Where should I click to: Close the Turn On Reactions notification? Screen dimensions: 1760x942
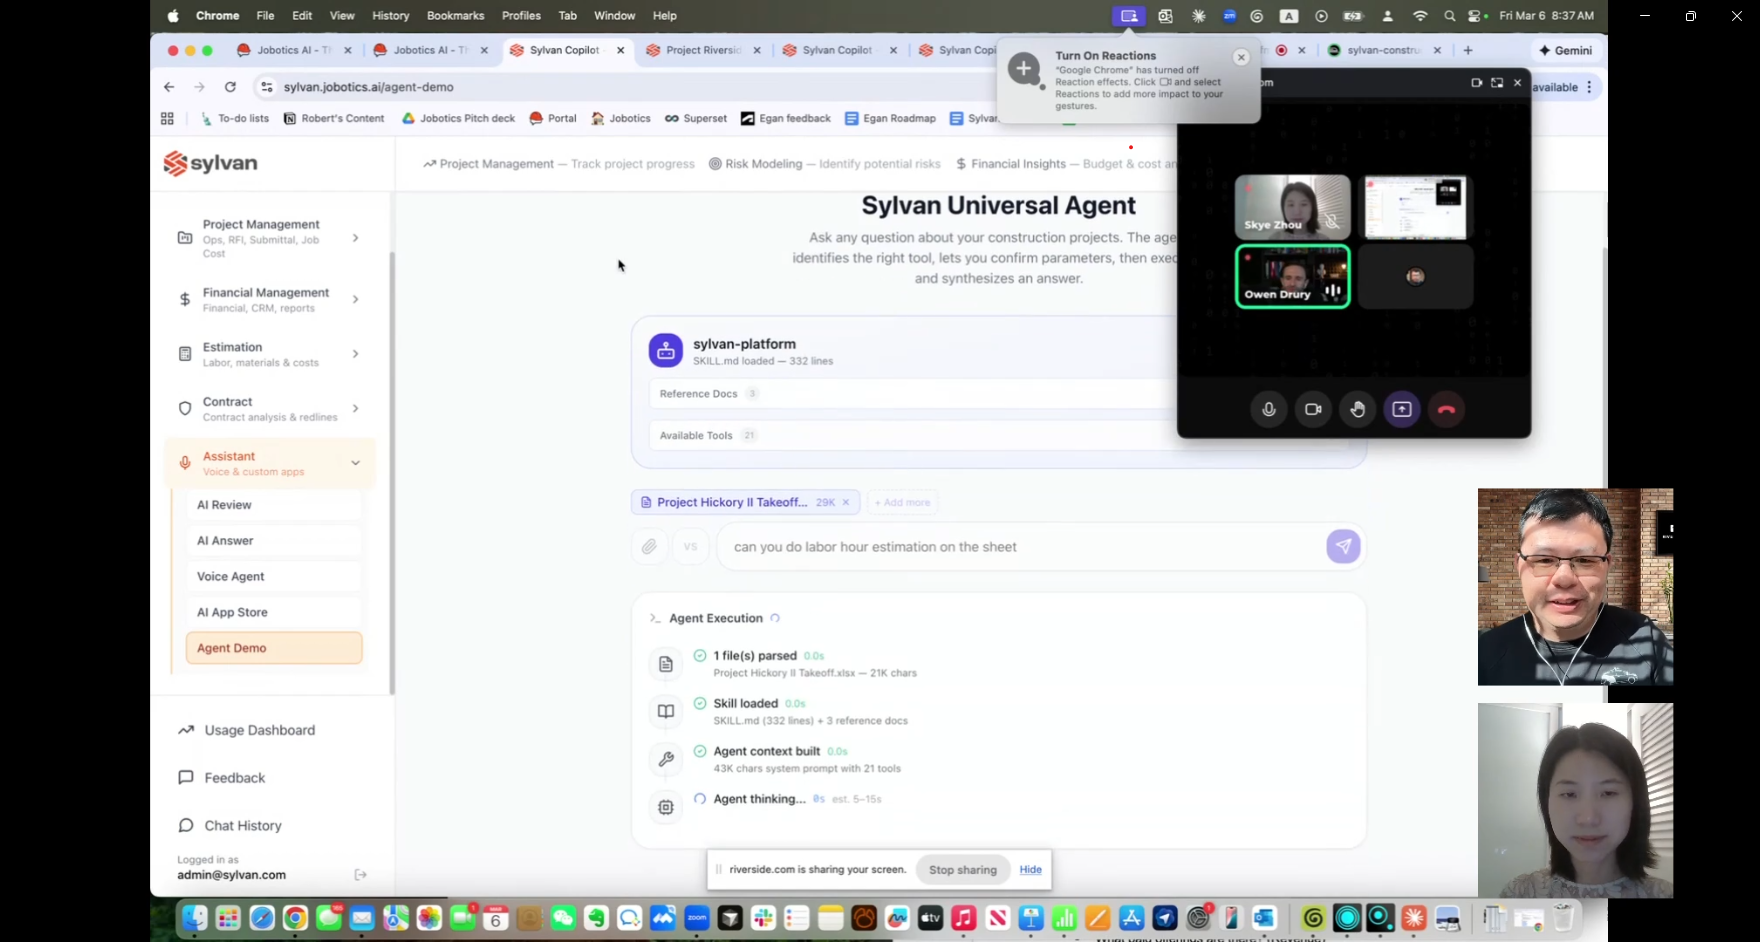[1241, 58]
